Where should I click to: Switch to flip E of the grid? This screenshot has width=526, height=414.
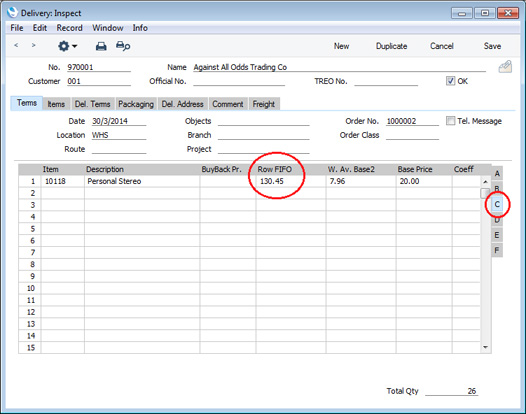point(497,235)
